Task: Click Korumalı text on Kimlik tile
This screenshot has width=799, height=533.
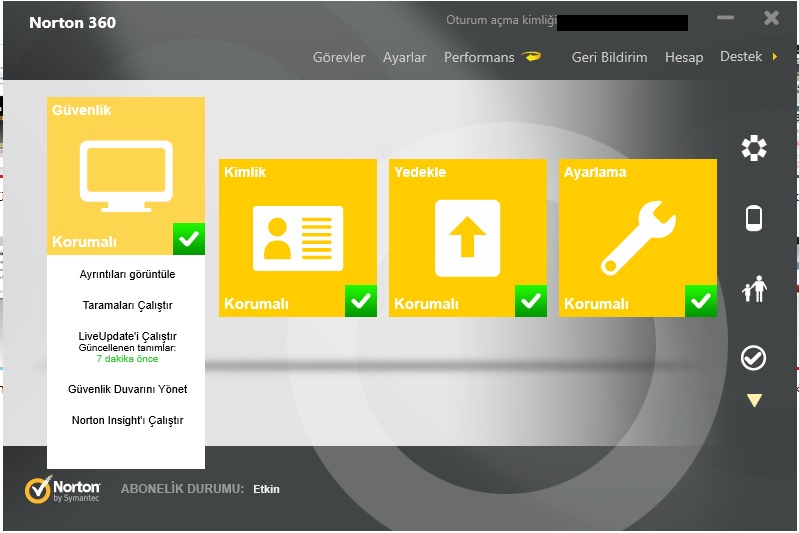Action: (256, 304)
